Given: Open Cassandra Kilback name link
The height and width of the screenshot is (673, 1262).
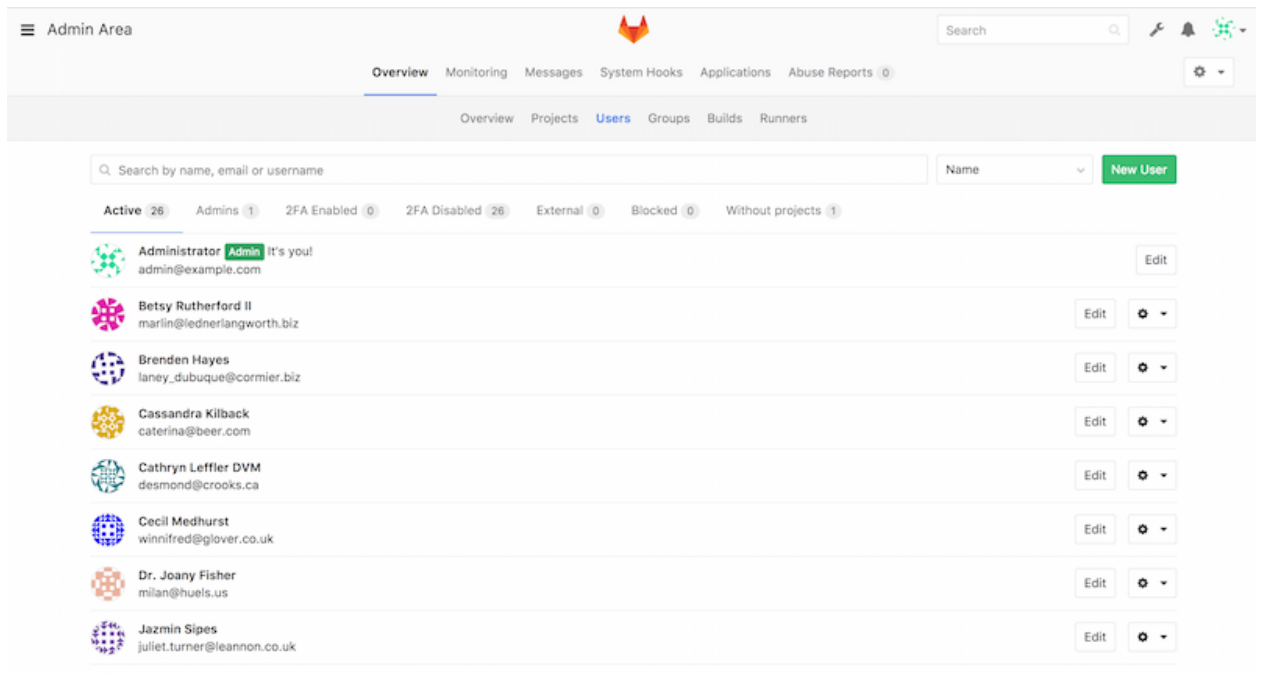Looking at the screenshot, I should coord(194,414).
